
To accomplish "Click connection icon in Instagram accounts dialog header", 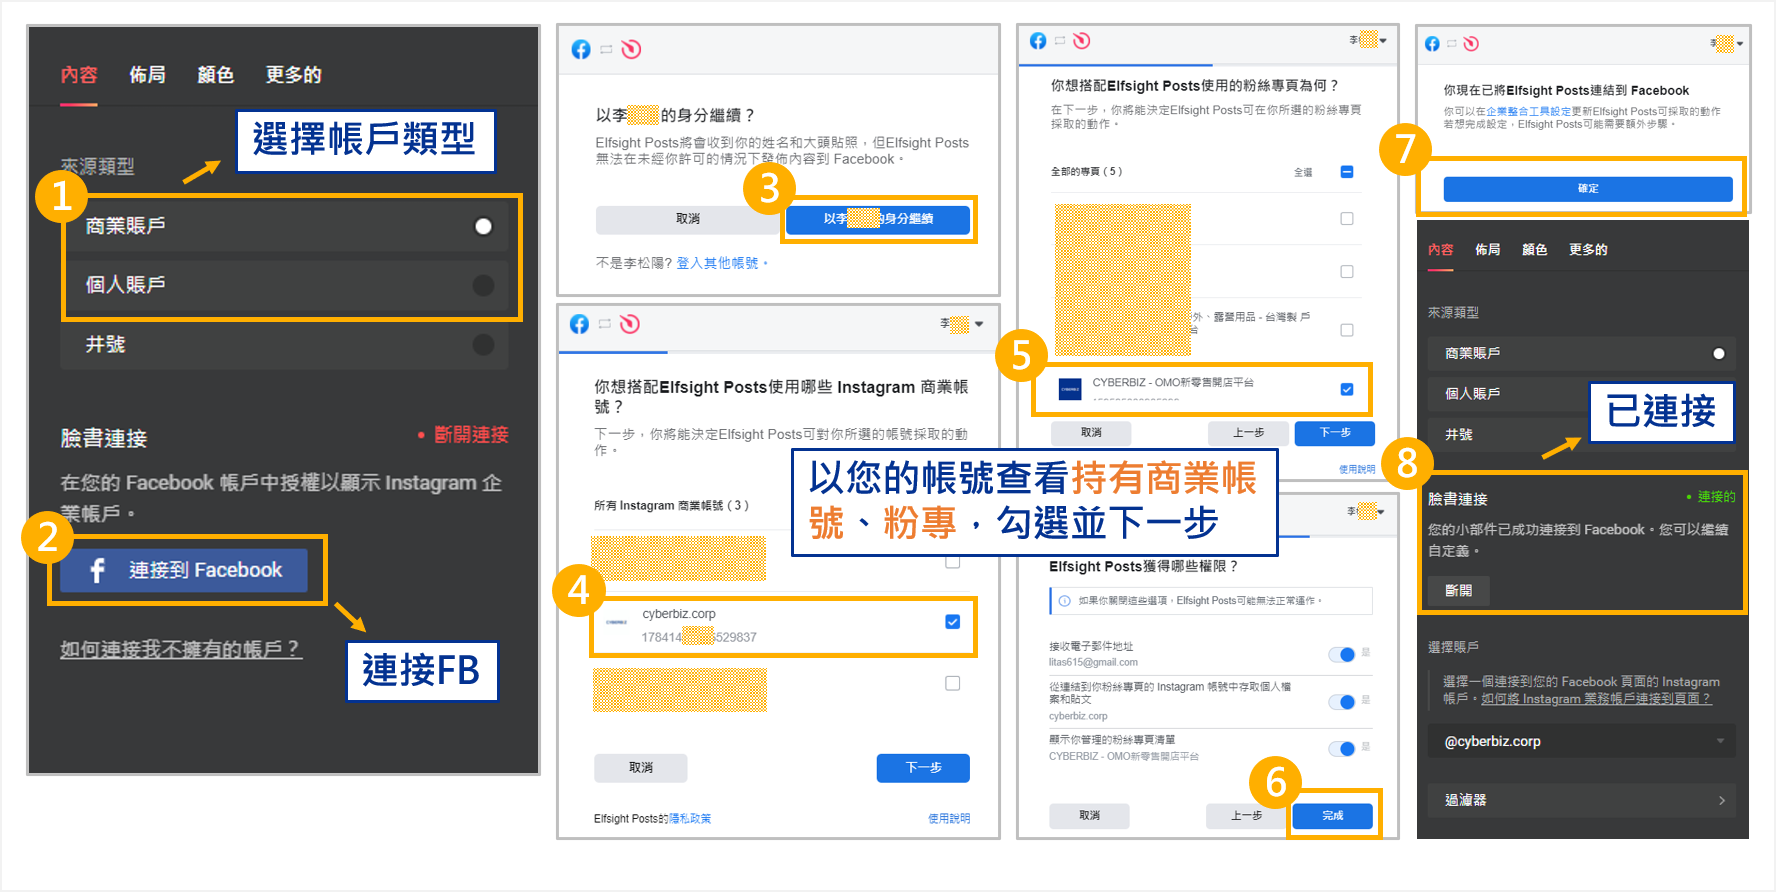I will coord(604,324).
